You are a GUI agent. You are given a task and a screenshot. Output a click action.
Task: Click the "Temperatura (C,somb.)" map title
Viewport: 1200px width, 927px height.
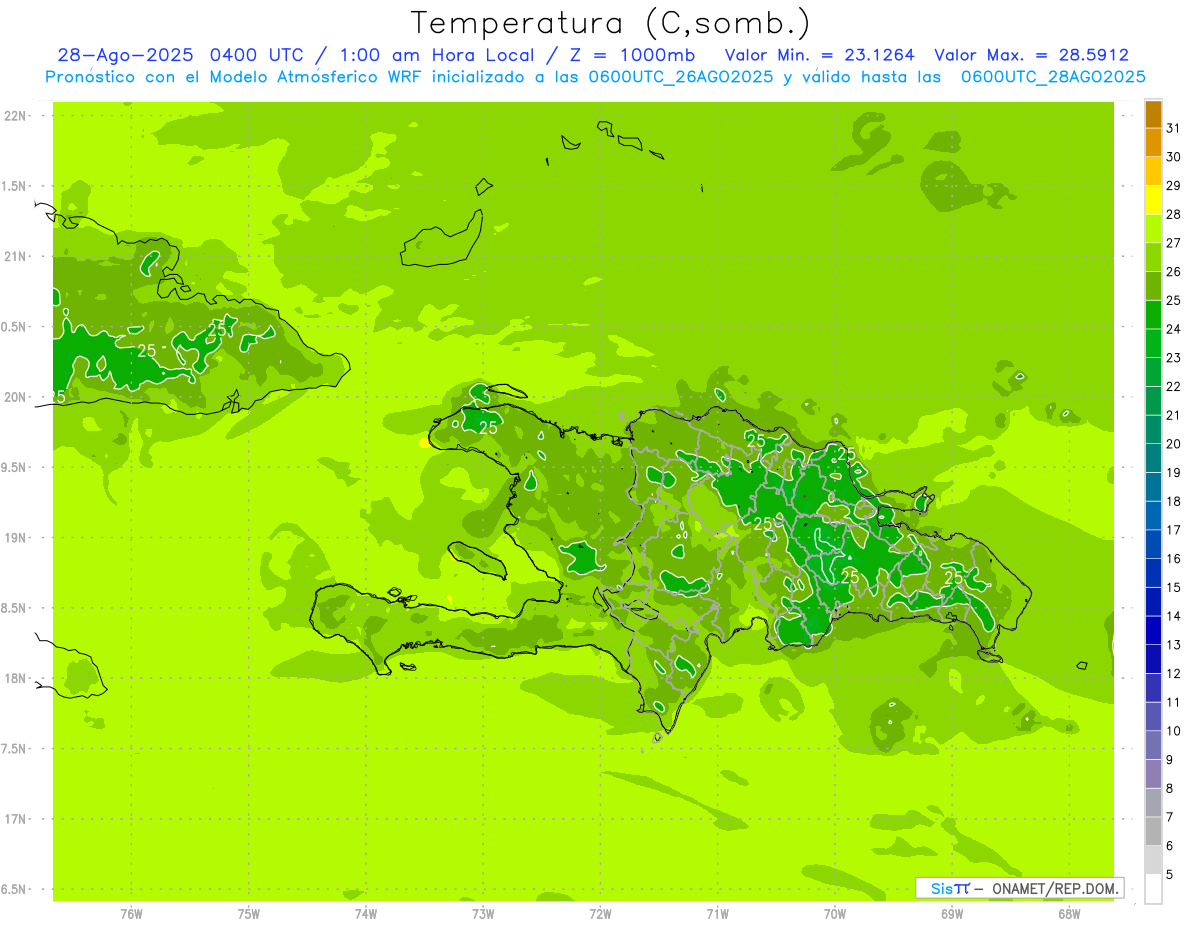(610, 23)
